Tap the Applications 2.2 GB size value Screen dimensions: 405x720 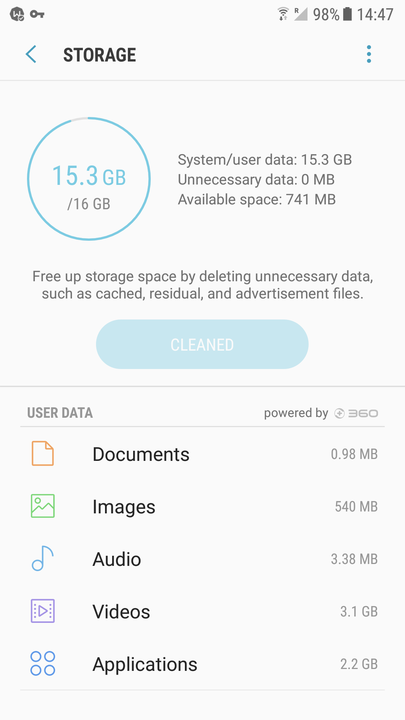(x=359, y=664)
